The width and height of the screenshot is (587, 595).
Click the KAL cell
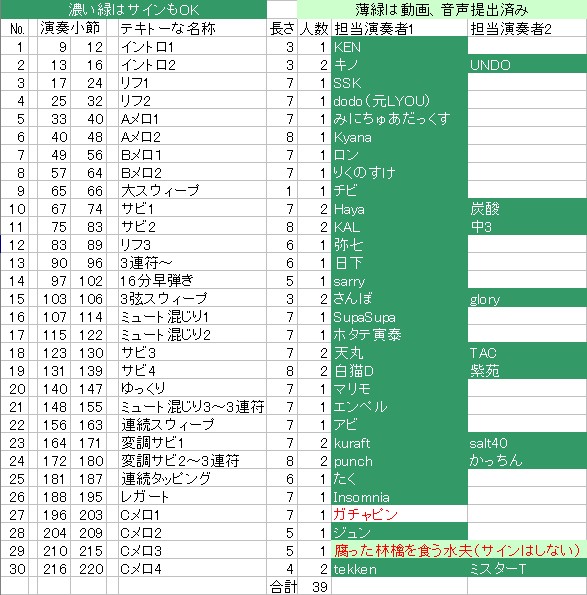point(399,226)
